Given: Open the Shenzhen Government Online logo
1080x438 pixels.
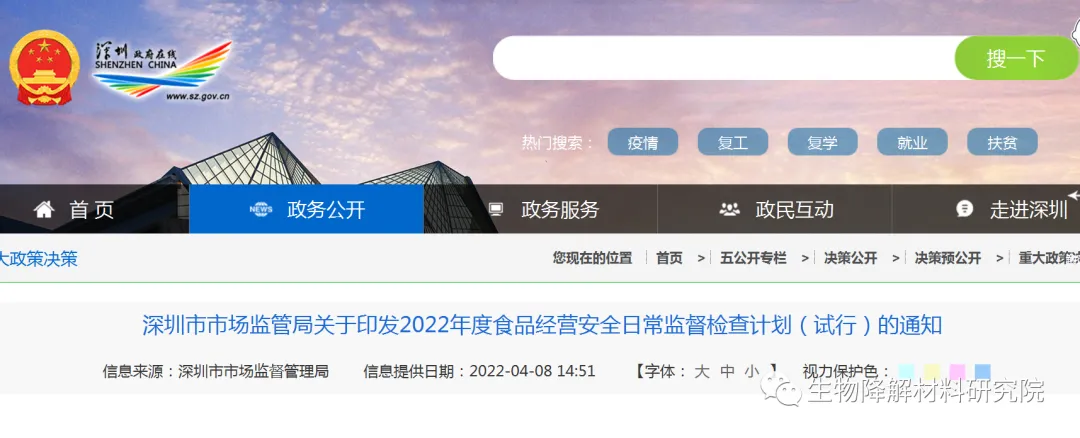Looking at the screenshot, I should click(162, 71).
